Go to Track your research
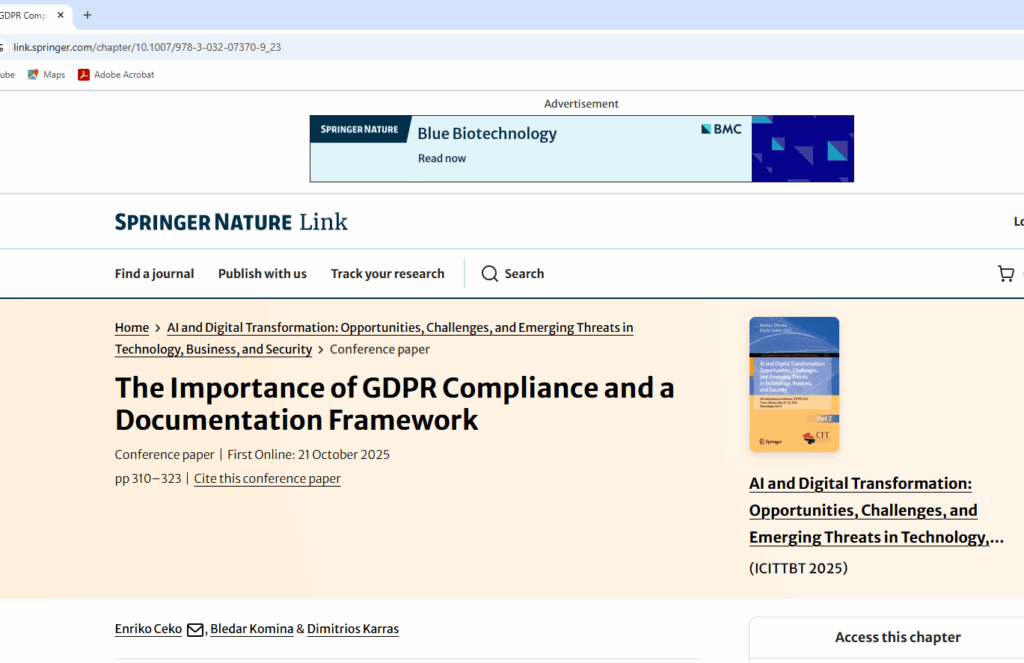1024x663 pixels. pos(387,274)
